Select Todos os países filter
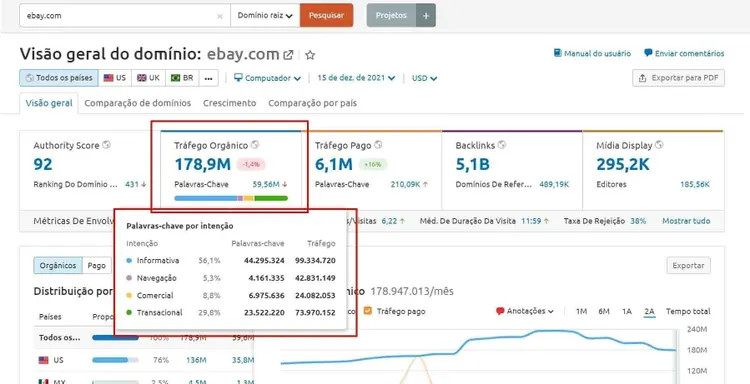Image resolution: width=750 pixels, height=384 pixels. tap(59, 78)
